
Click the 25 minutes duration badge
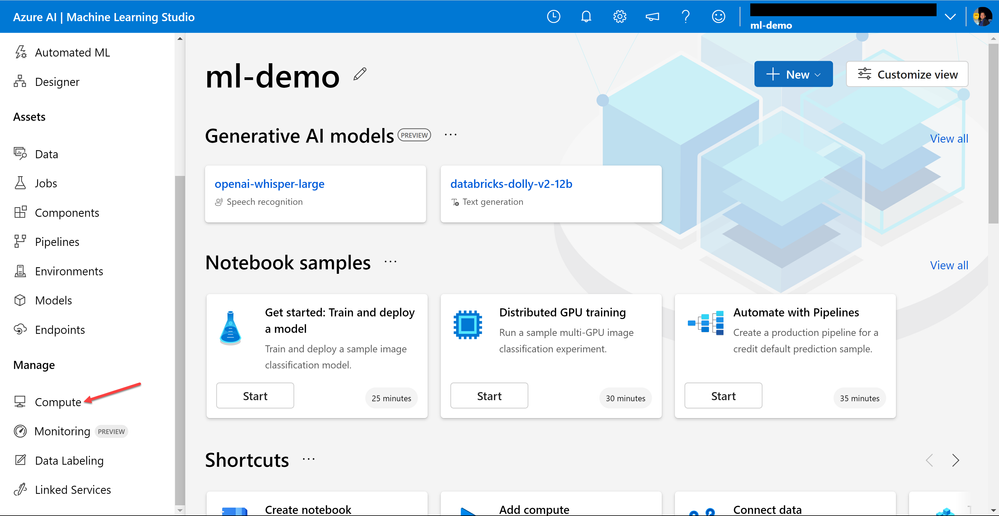391,398
